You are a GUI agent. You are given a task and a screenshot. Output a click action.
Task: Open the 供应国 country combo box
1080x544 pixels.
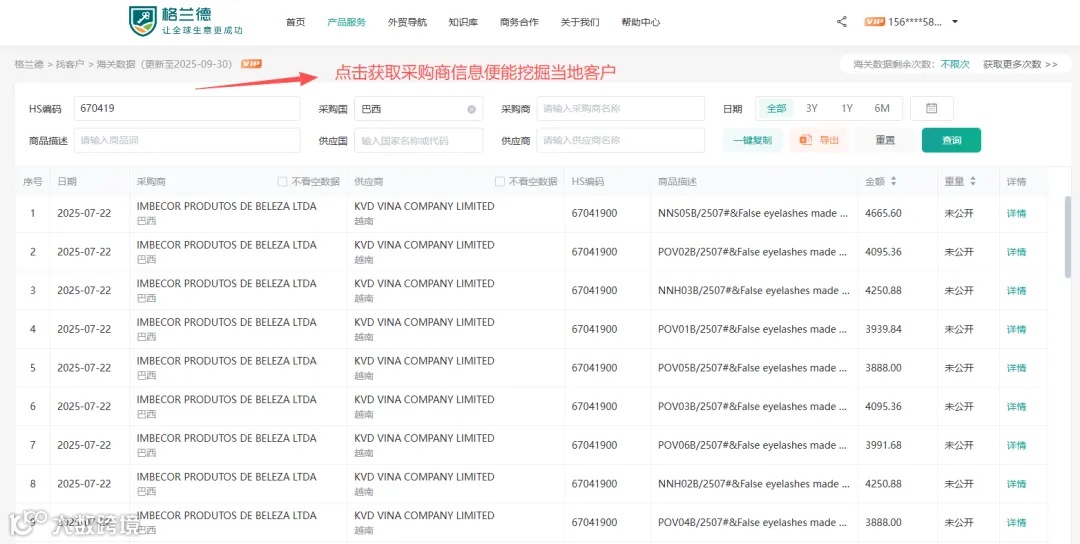pyautogui.click(x=418, y=140)
